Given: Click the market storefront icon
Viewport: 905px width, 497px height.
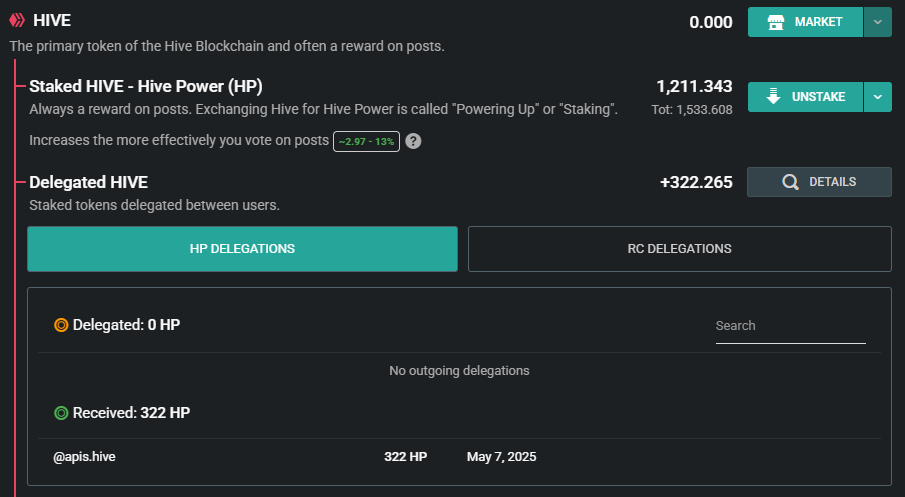Looking at the screenshot, I should click(776, 23).
